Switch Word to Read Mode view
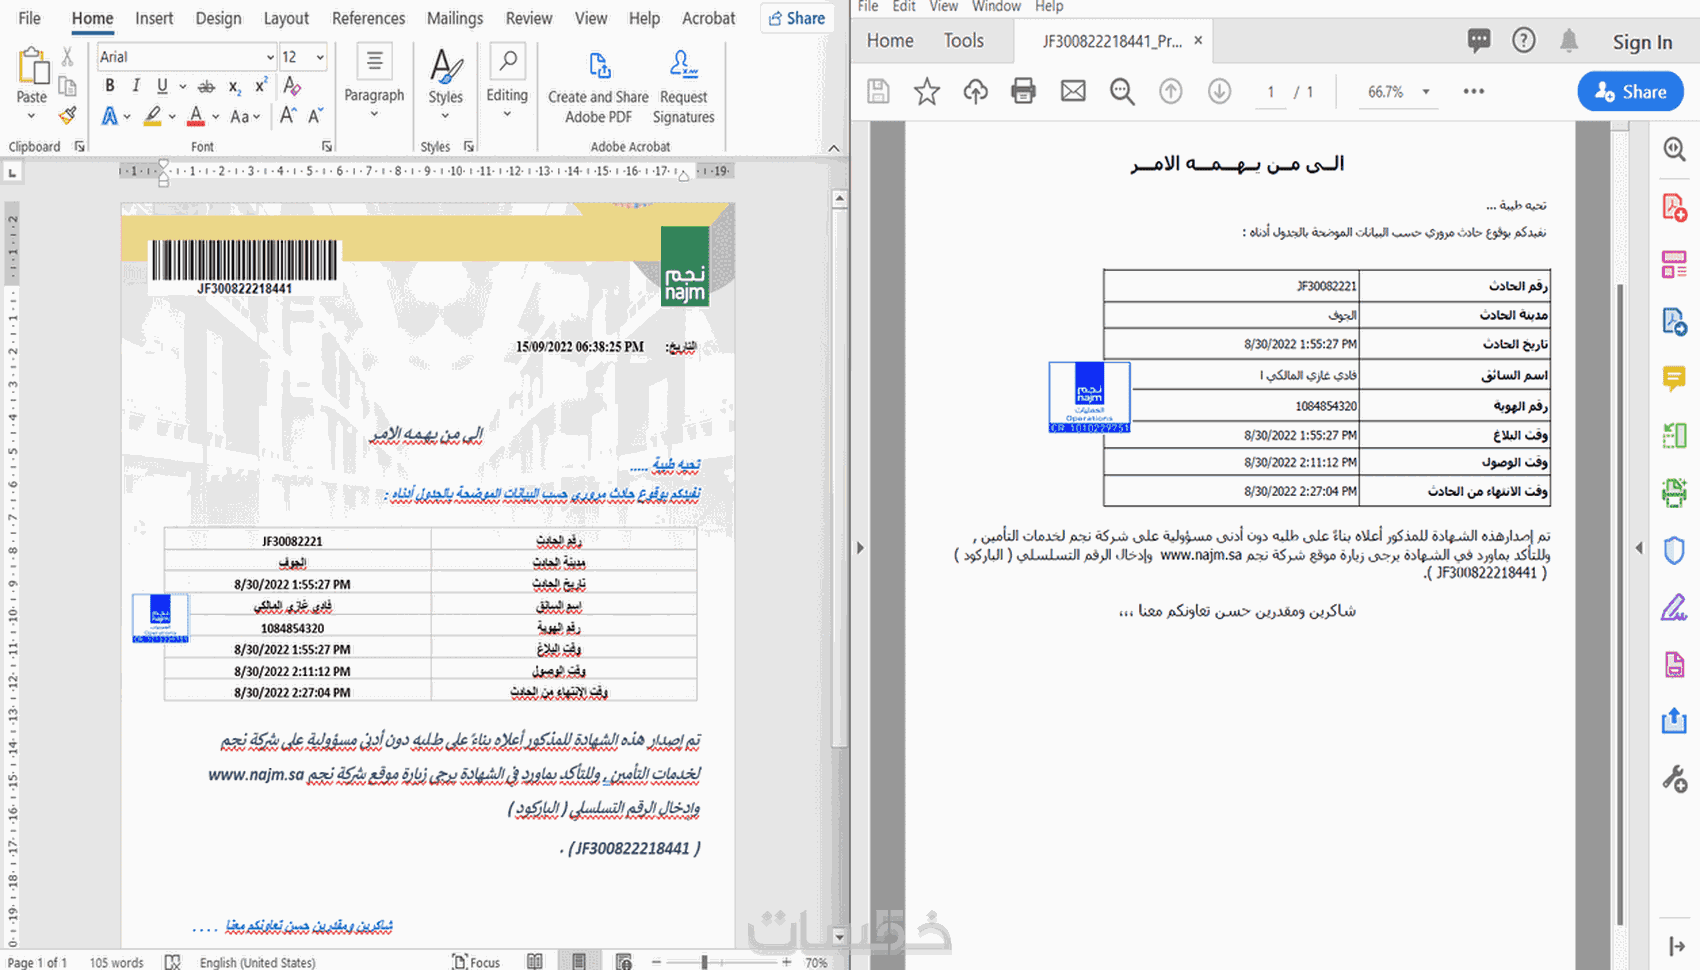Image resolution: width=1700 pixels, height=970 pixels. click(535, 962)
